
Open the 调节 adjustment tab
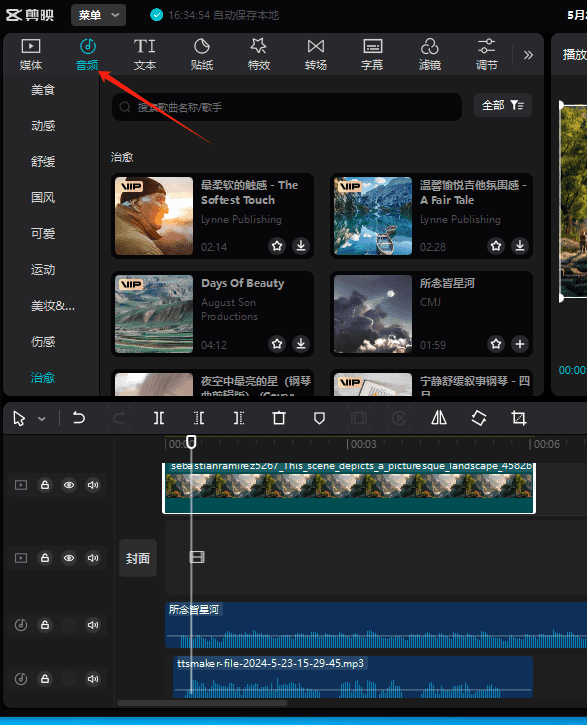[x=487, y=55]
